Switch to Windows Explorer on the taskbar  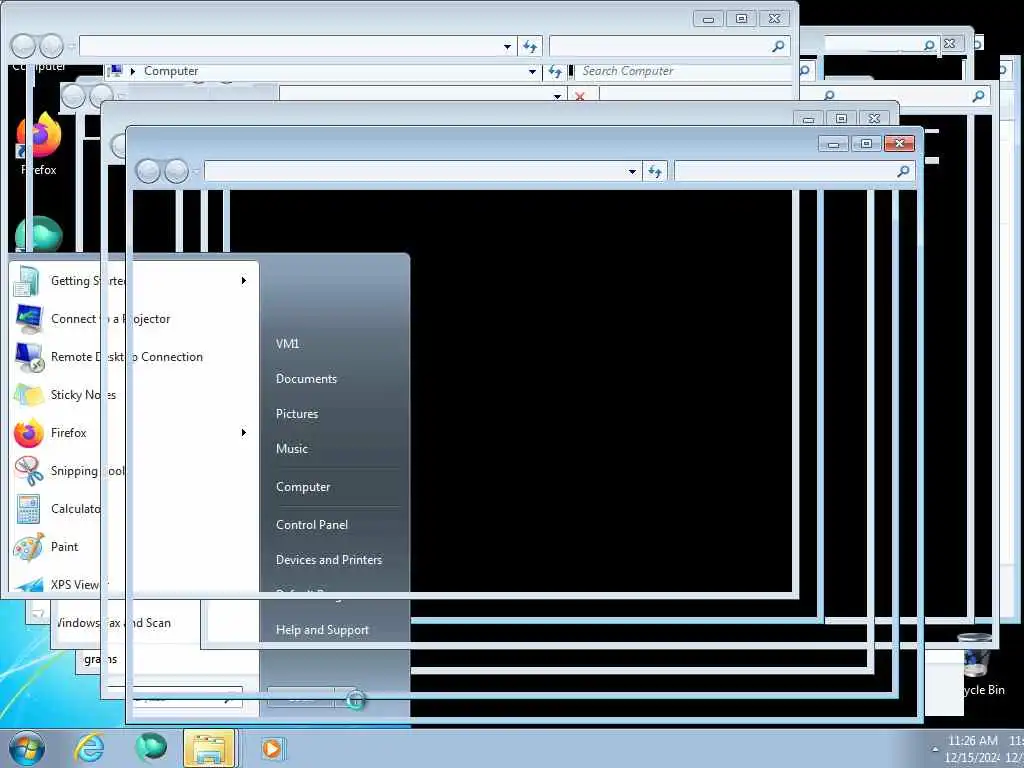210,748
